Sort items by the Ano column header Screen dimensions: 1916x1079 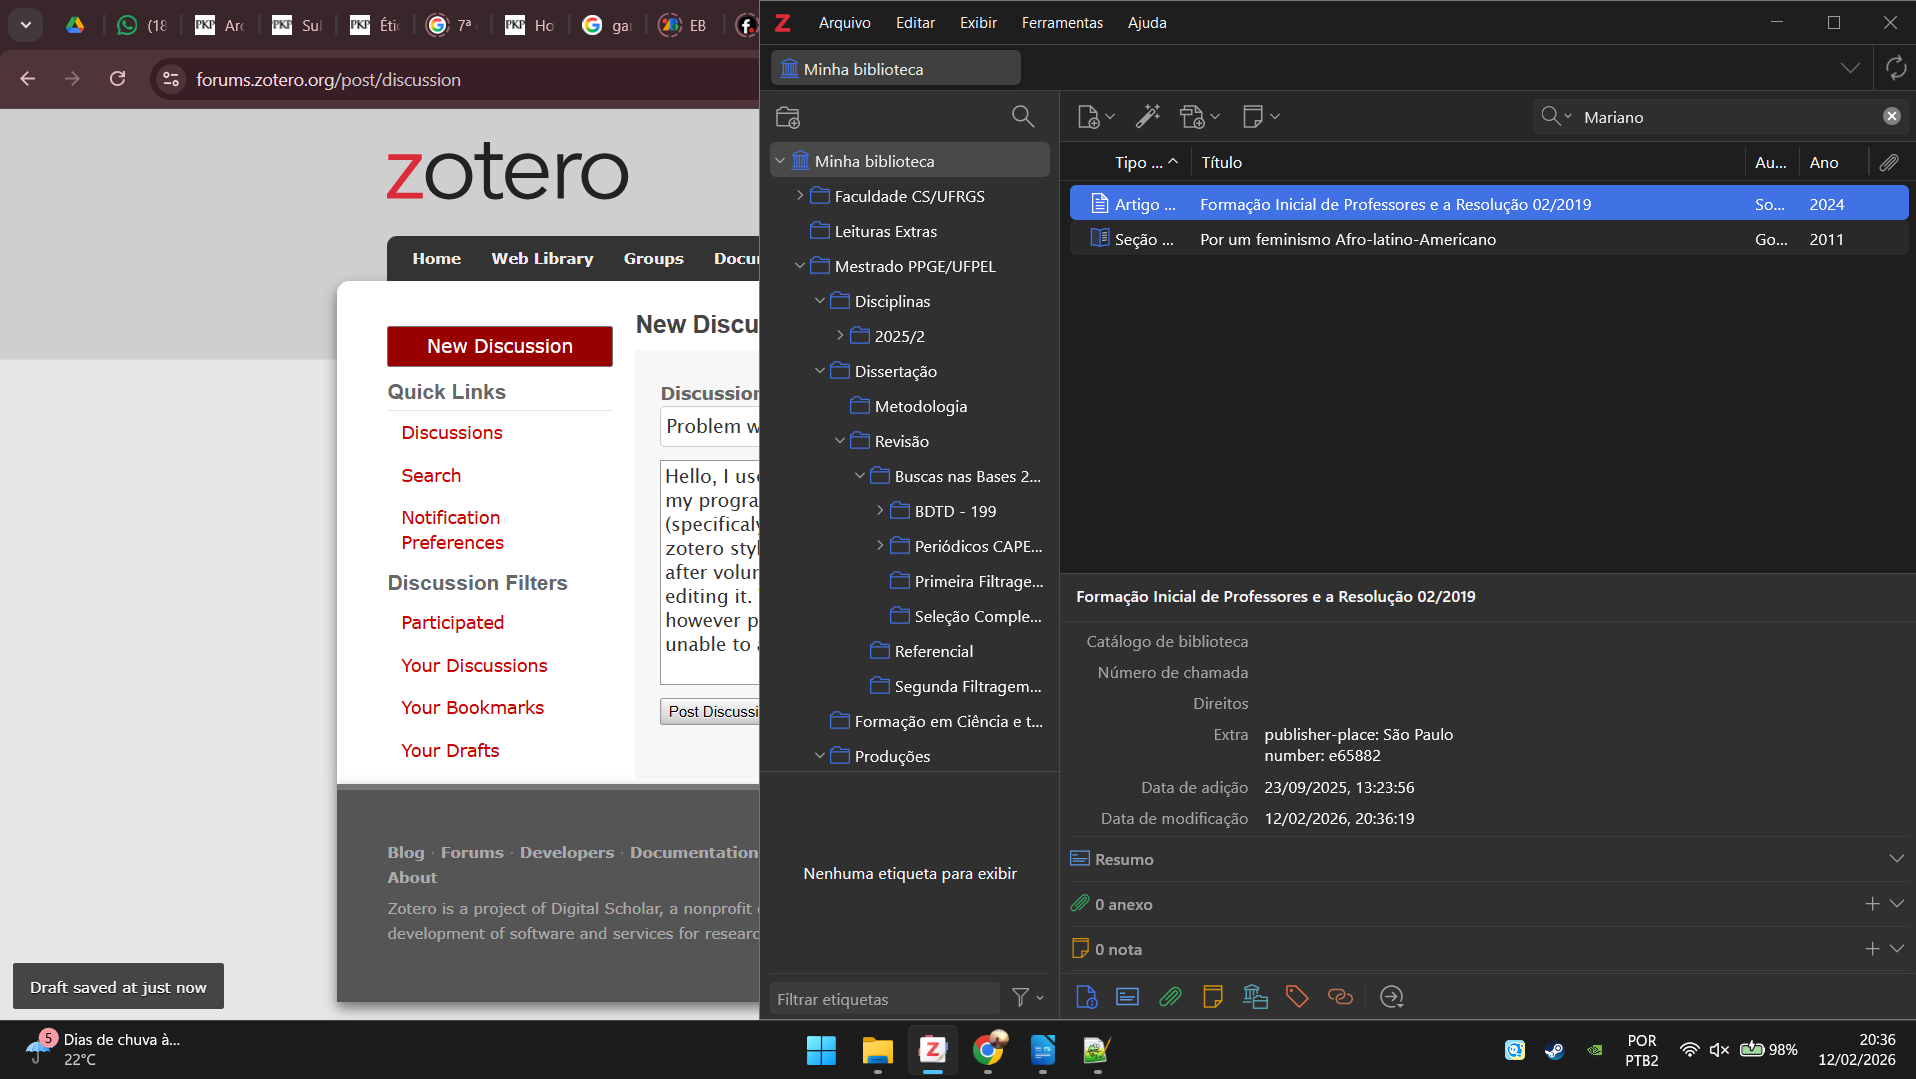(x=1834, y=162)
